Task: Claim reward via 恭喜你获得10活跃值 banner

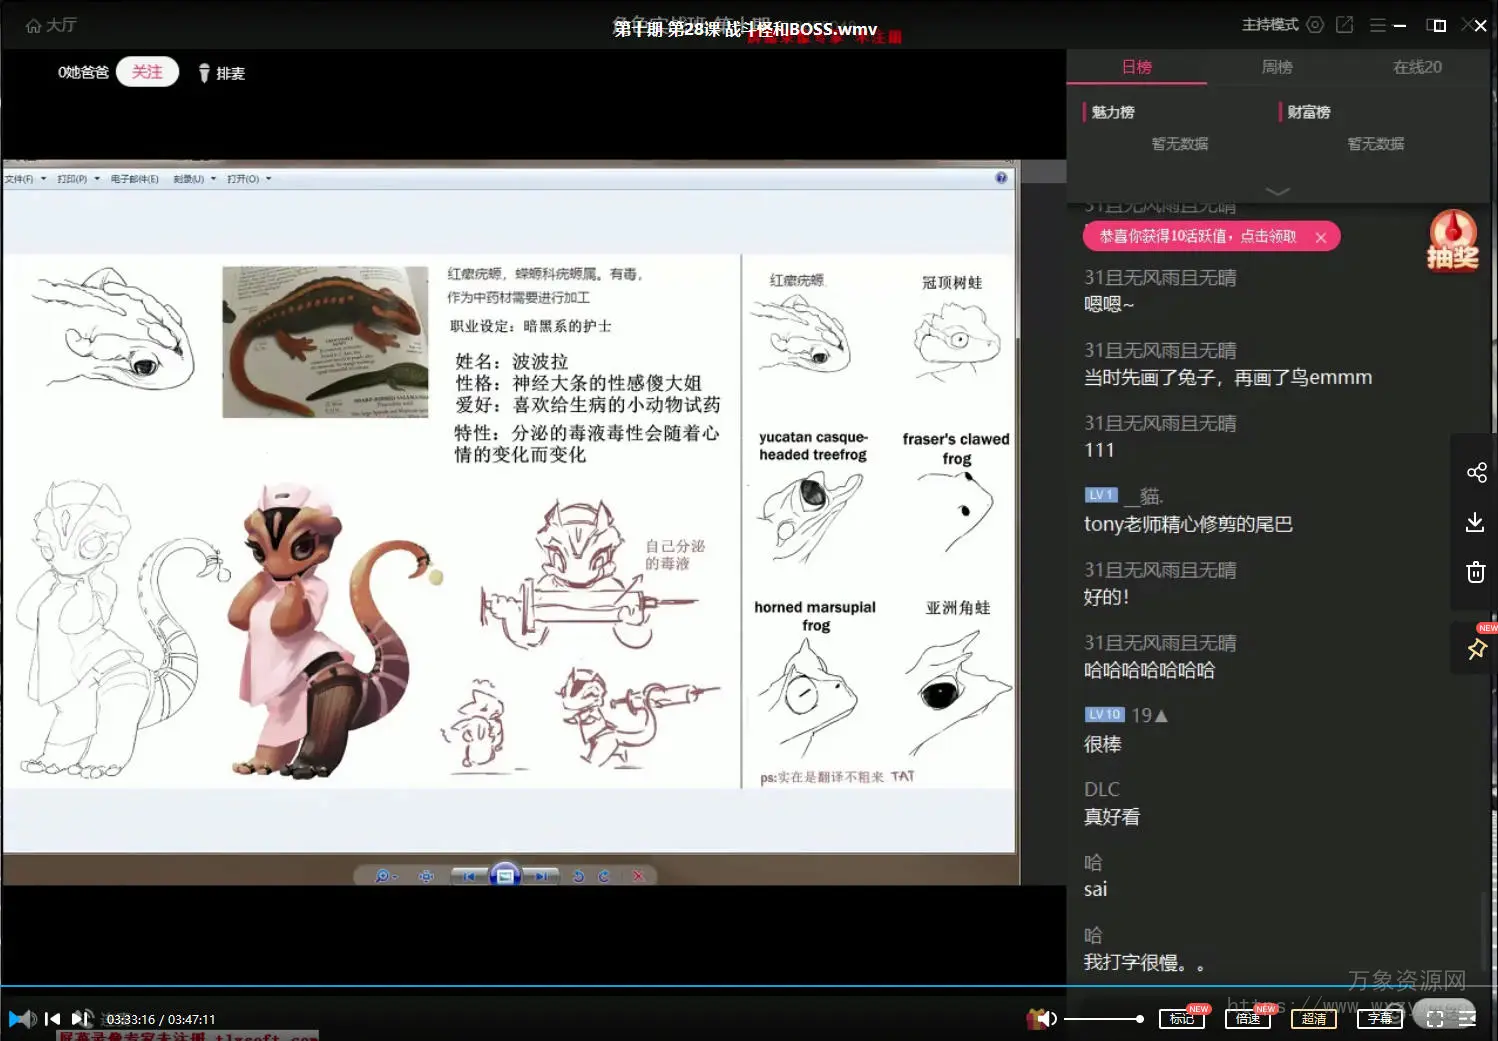Action: [x=1198, y=237]
